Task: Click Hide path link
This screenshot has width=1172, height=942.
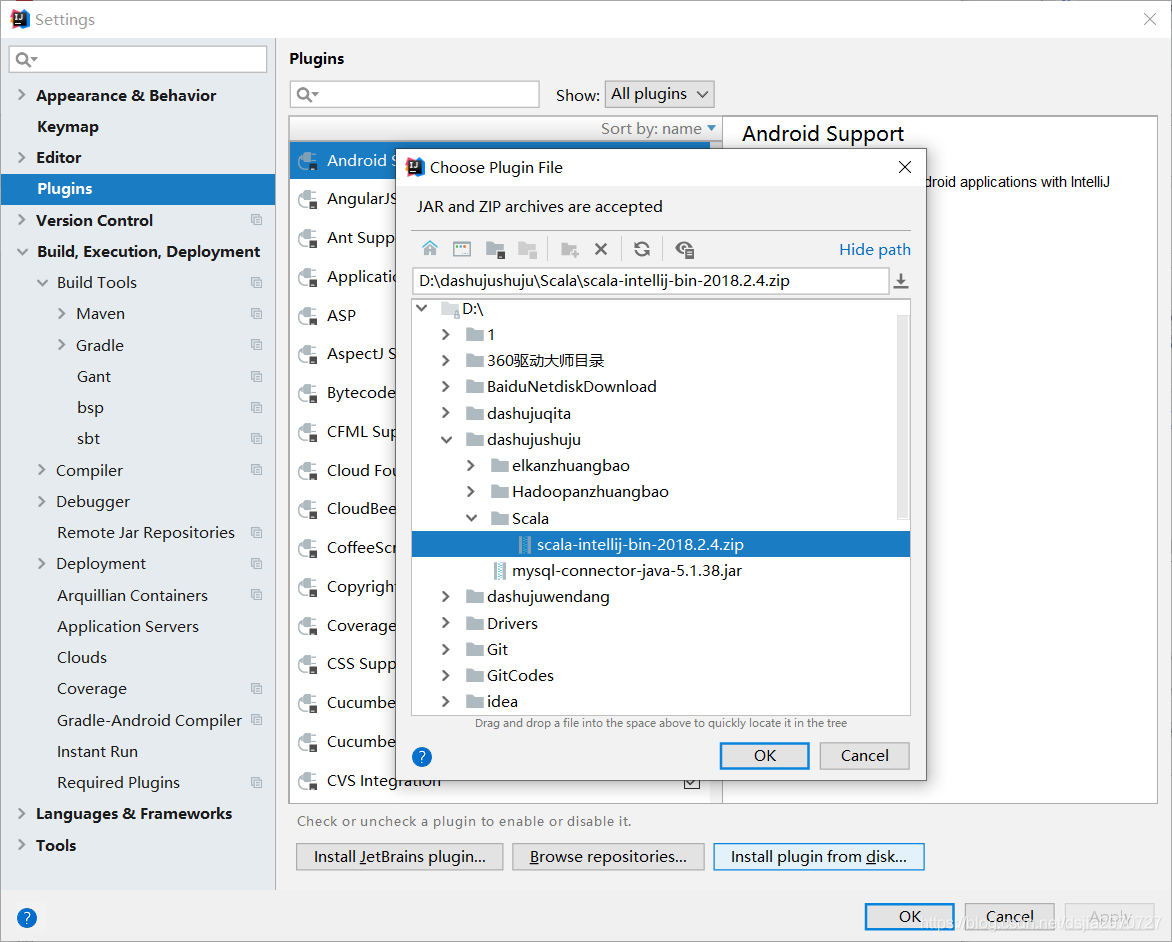Action: click(875, 250)
